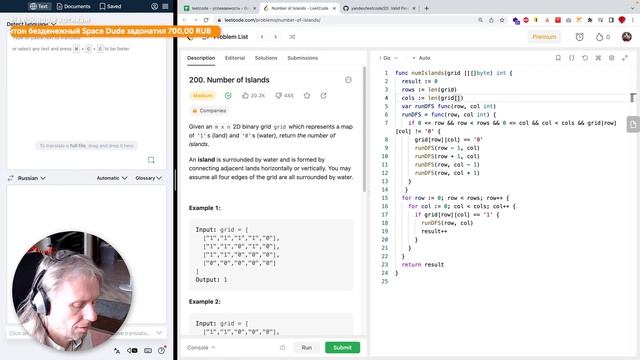The width and height of the screenshot is (640, 360).
Task: Bookmark page with Chrome star icon
Action: point(502,20)
